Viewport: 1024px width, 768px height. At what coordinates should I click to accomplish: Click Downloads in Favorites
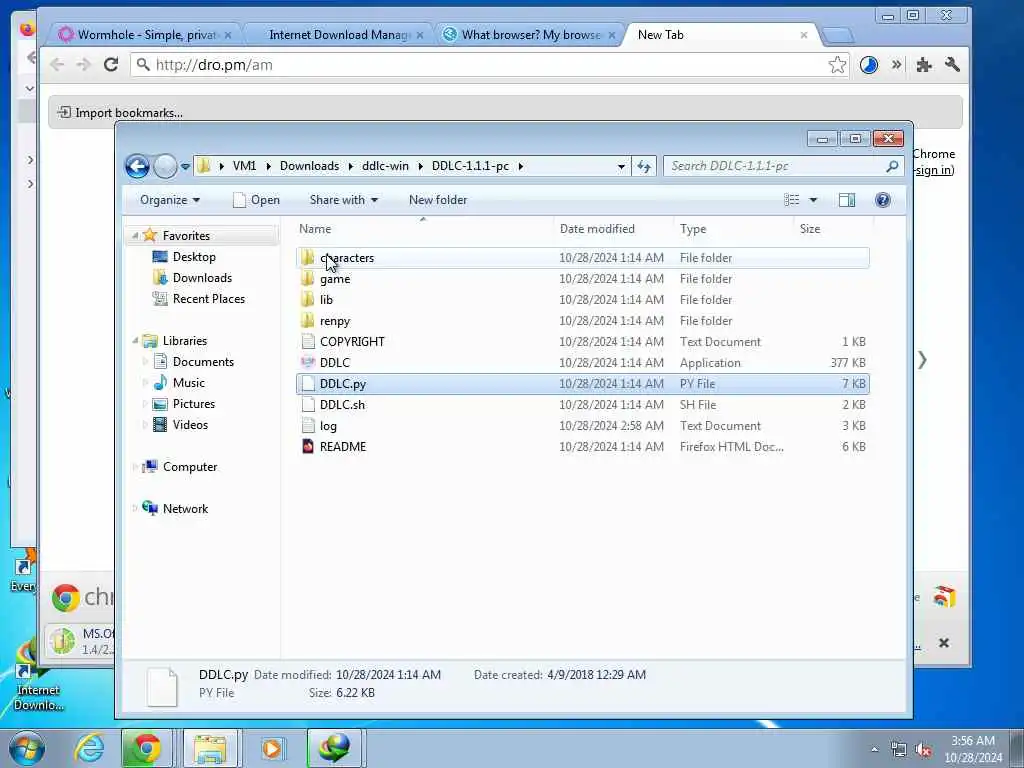(x=202, y=278)
